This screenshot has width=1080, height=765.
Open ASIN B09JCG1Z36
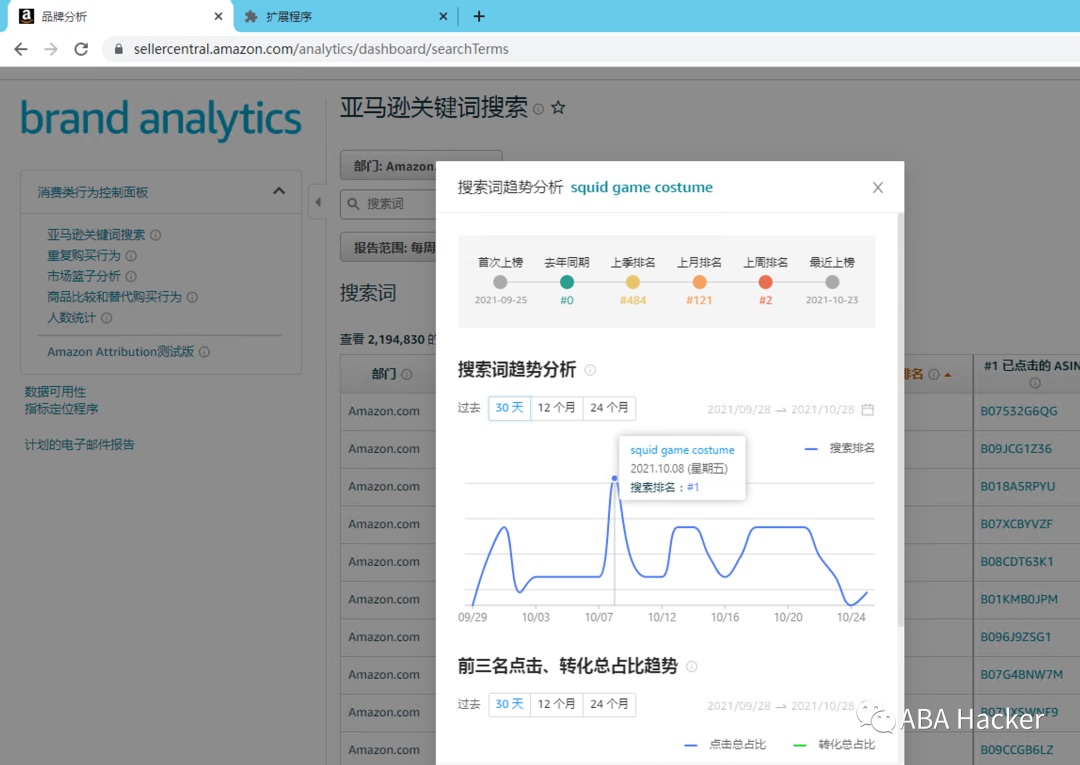[1016, 448]
